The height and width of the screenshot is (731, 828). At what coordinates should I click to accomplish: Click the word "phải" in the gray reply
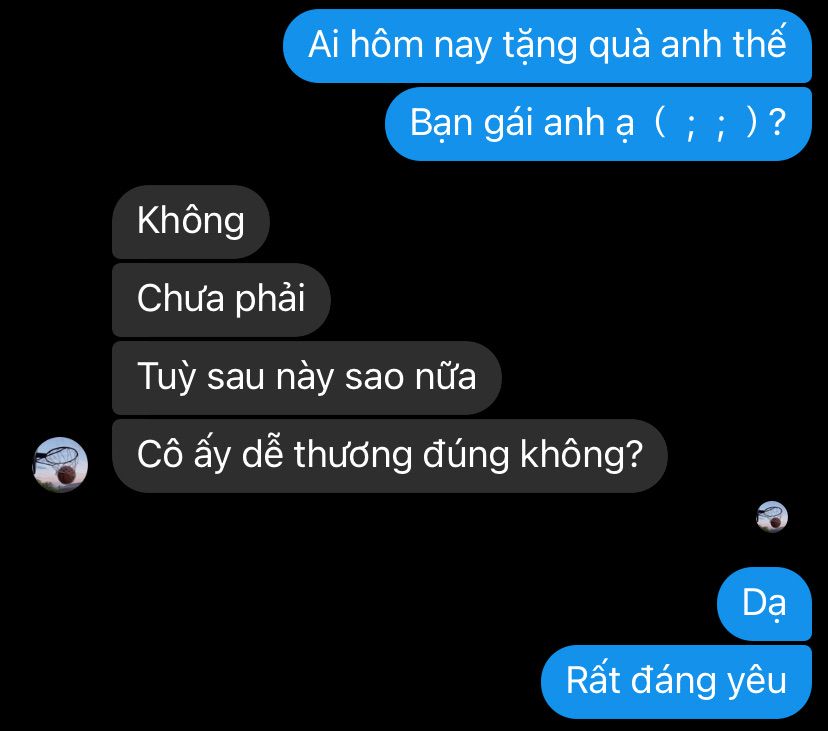click(270, 298)
